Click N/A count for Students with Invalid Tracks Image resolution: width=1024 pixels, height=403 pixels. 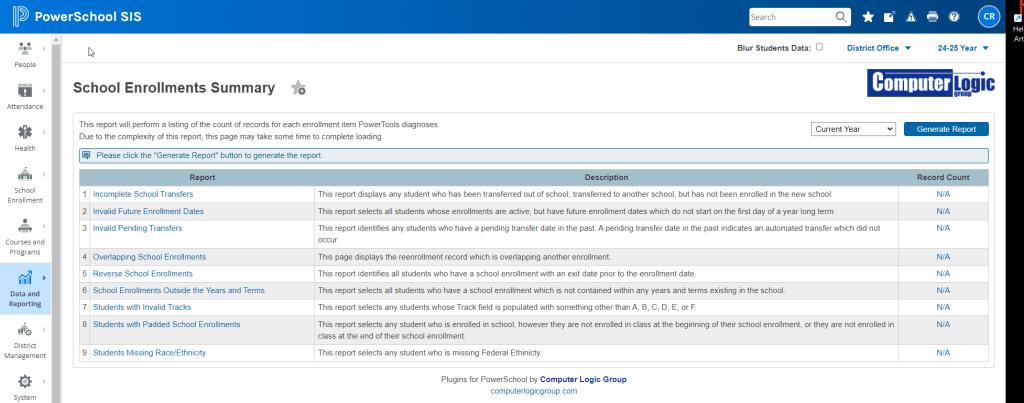click(x=943, y=307)
